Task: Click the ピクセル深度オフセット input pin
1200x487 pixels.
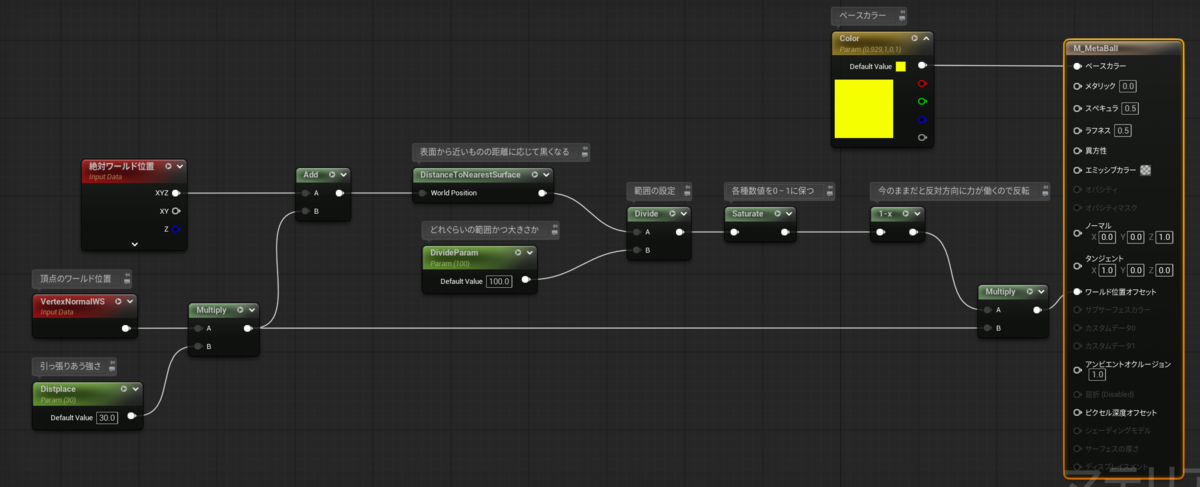Action: pyautogui.click(x=1077, y=412)
